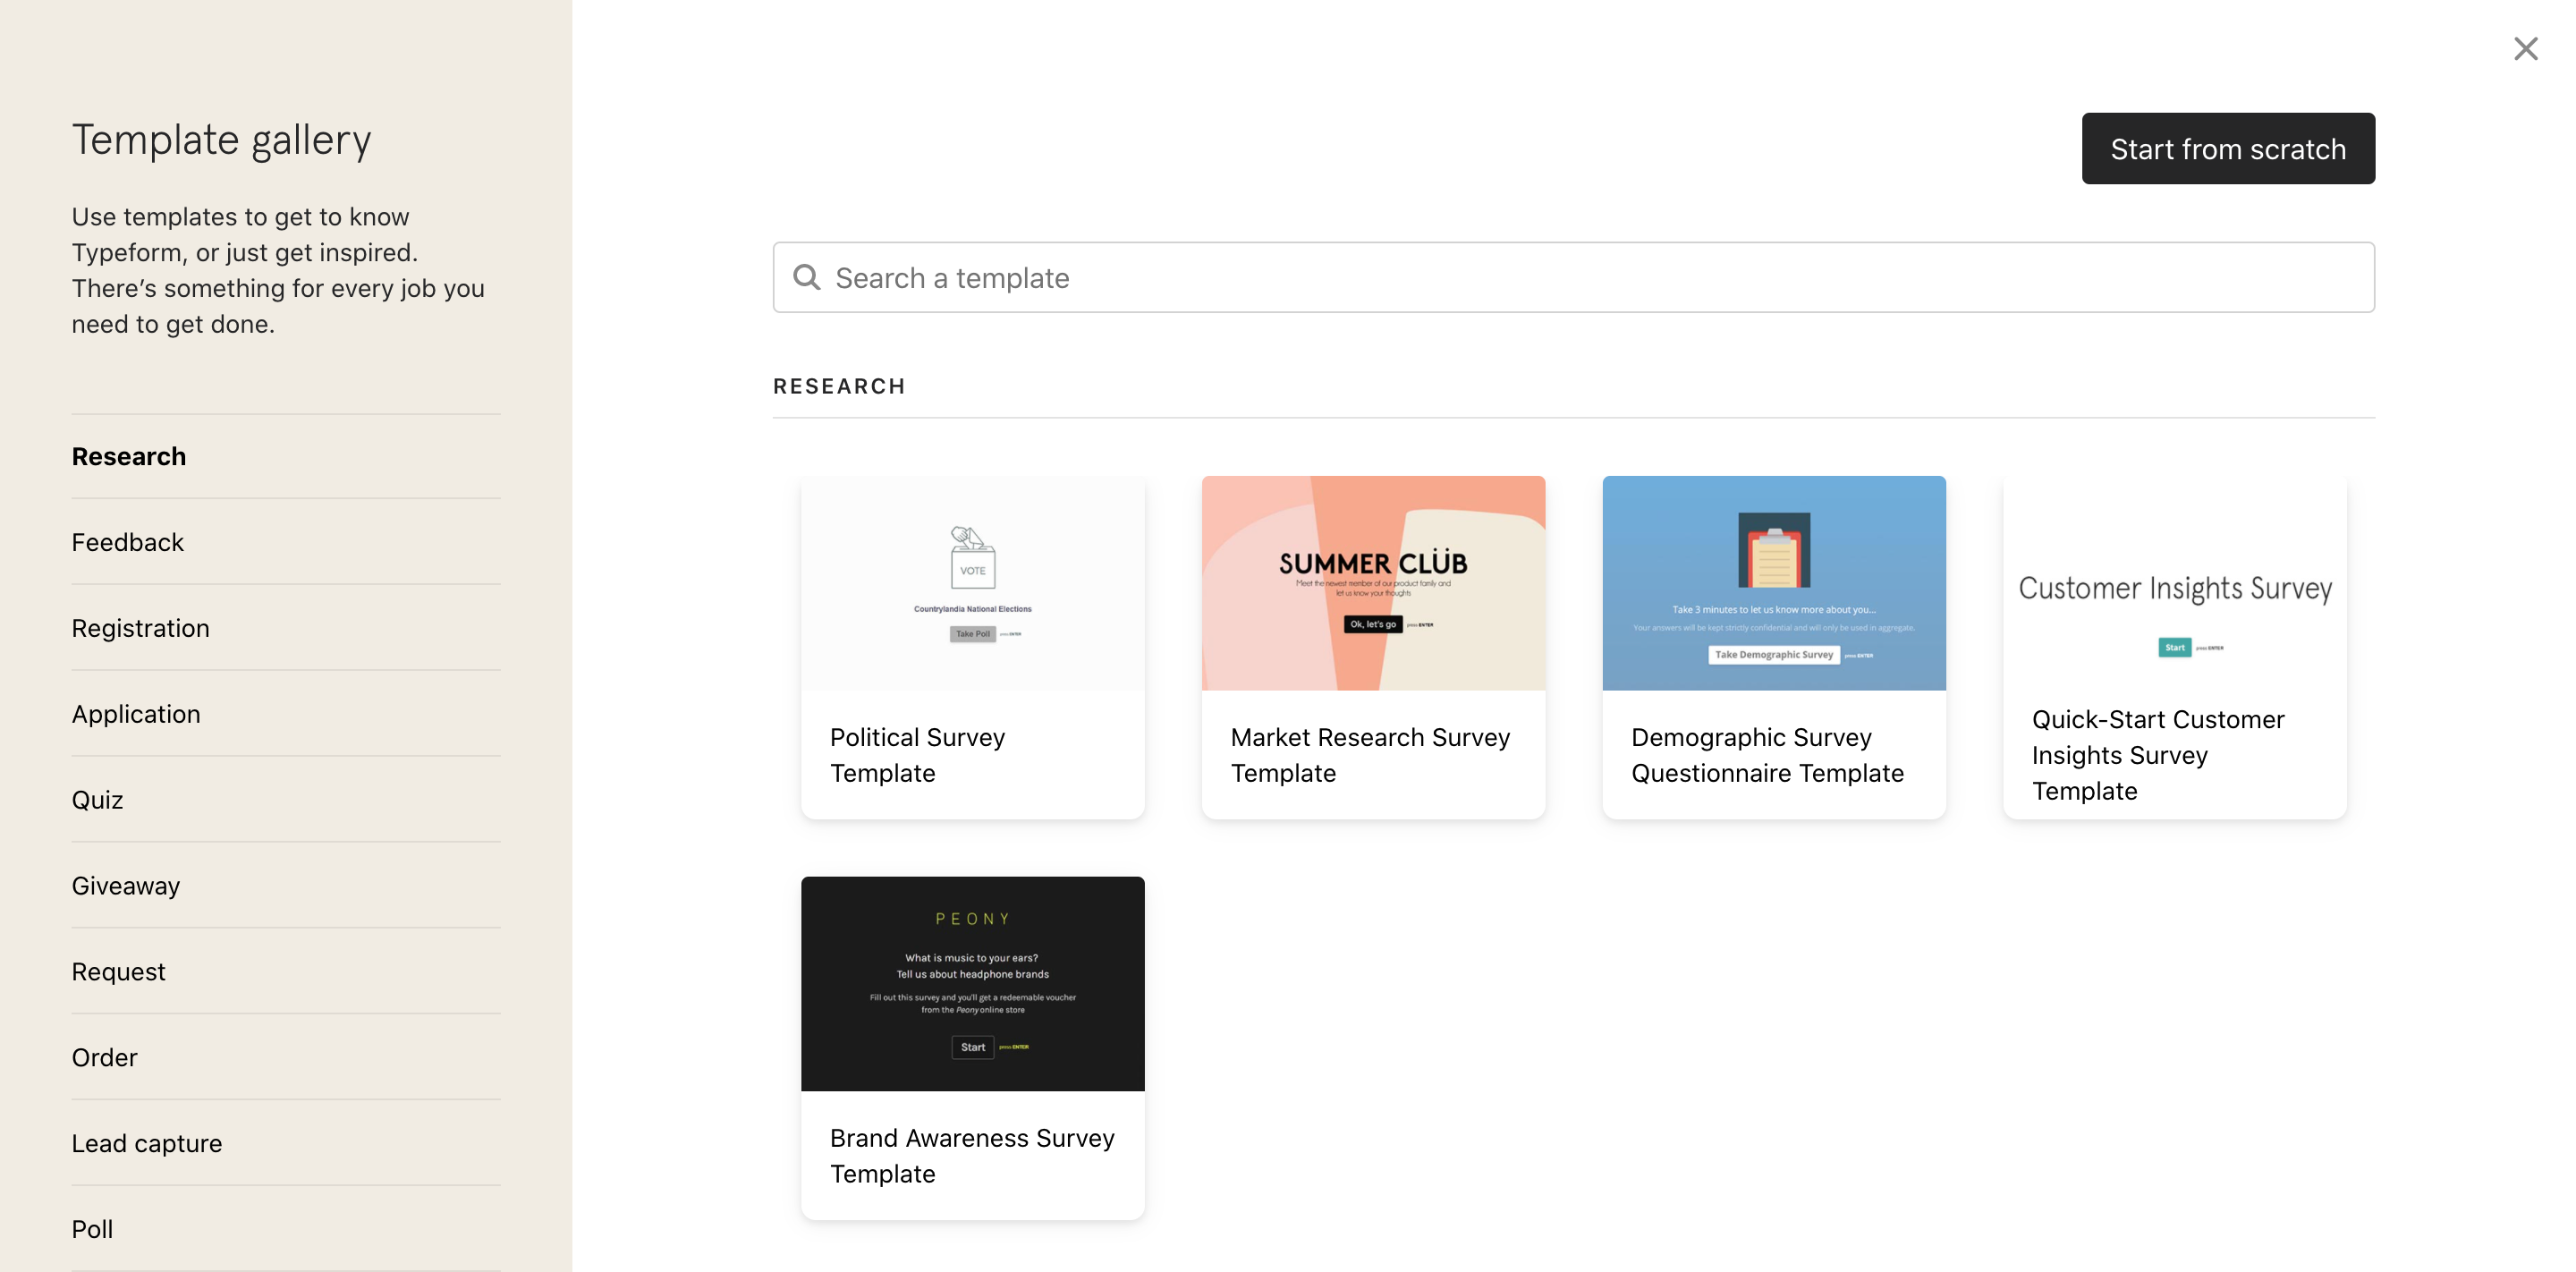The width and height of the screenshot is (2576, 1272).
Task: Focus the Search a template field
Action: [x=1573, y=277]
